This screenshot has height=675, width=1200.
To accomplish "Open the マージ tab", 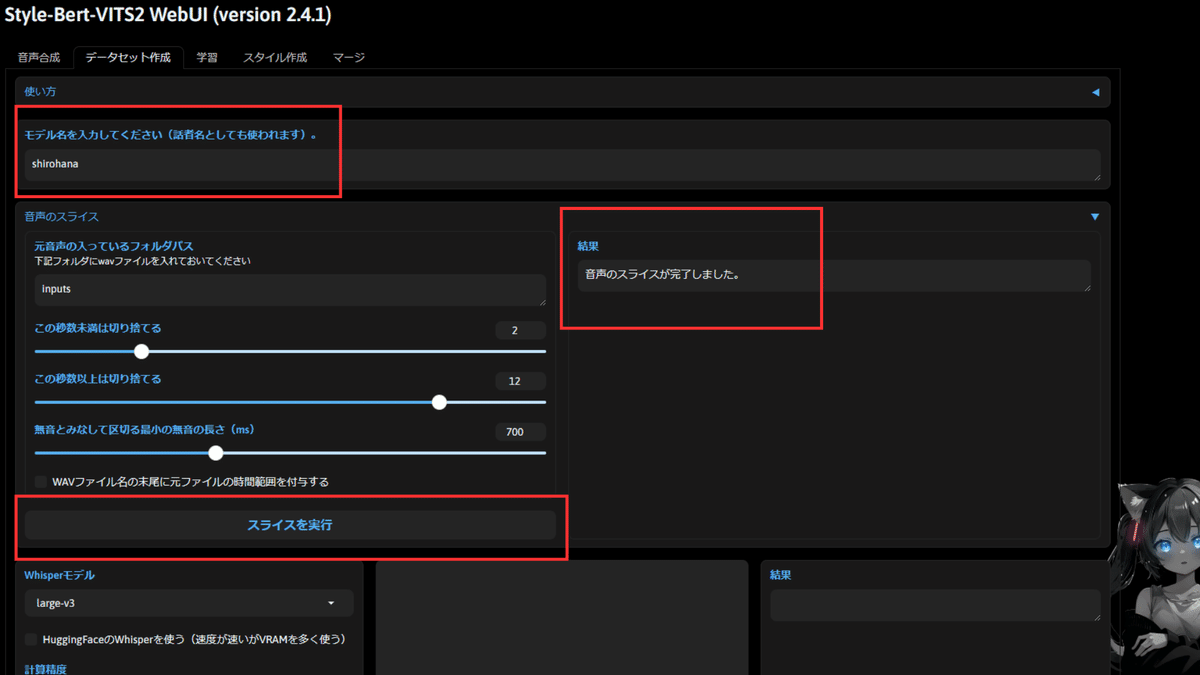I will 349,58.
